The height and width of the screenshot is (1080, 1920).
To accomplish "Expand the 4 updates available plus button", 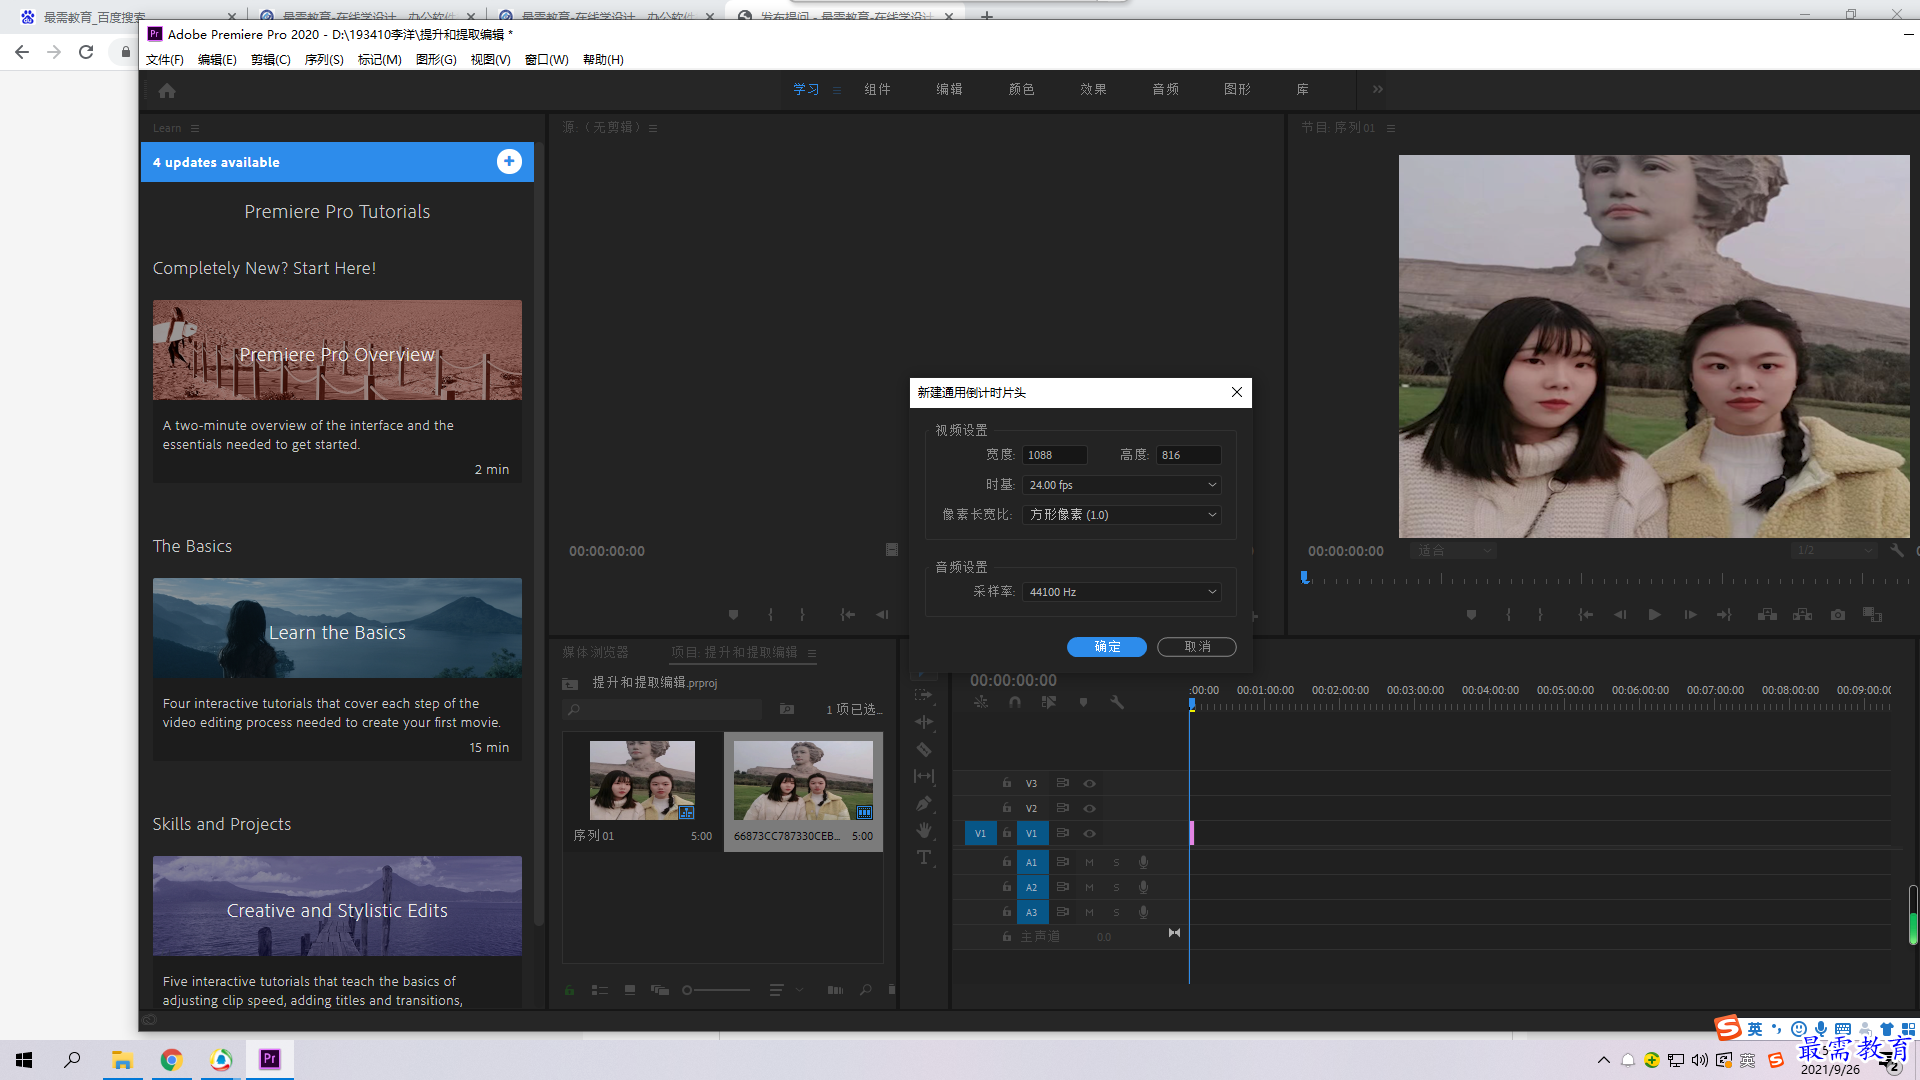I will 509,162.
